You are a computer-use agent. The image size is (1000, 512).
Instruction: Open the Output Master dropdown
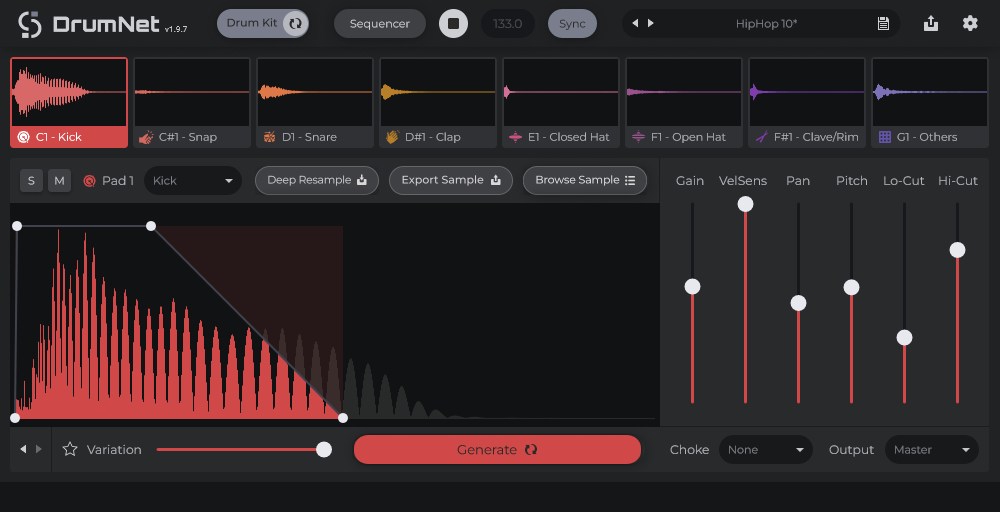pyautogui.click(x=931, y=450)
